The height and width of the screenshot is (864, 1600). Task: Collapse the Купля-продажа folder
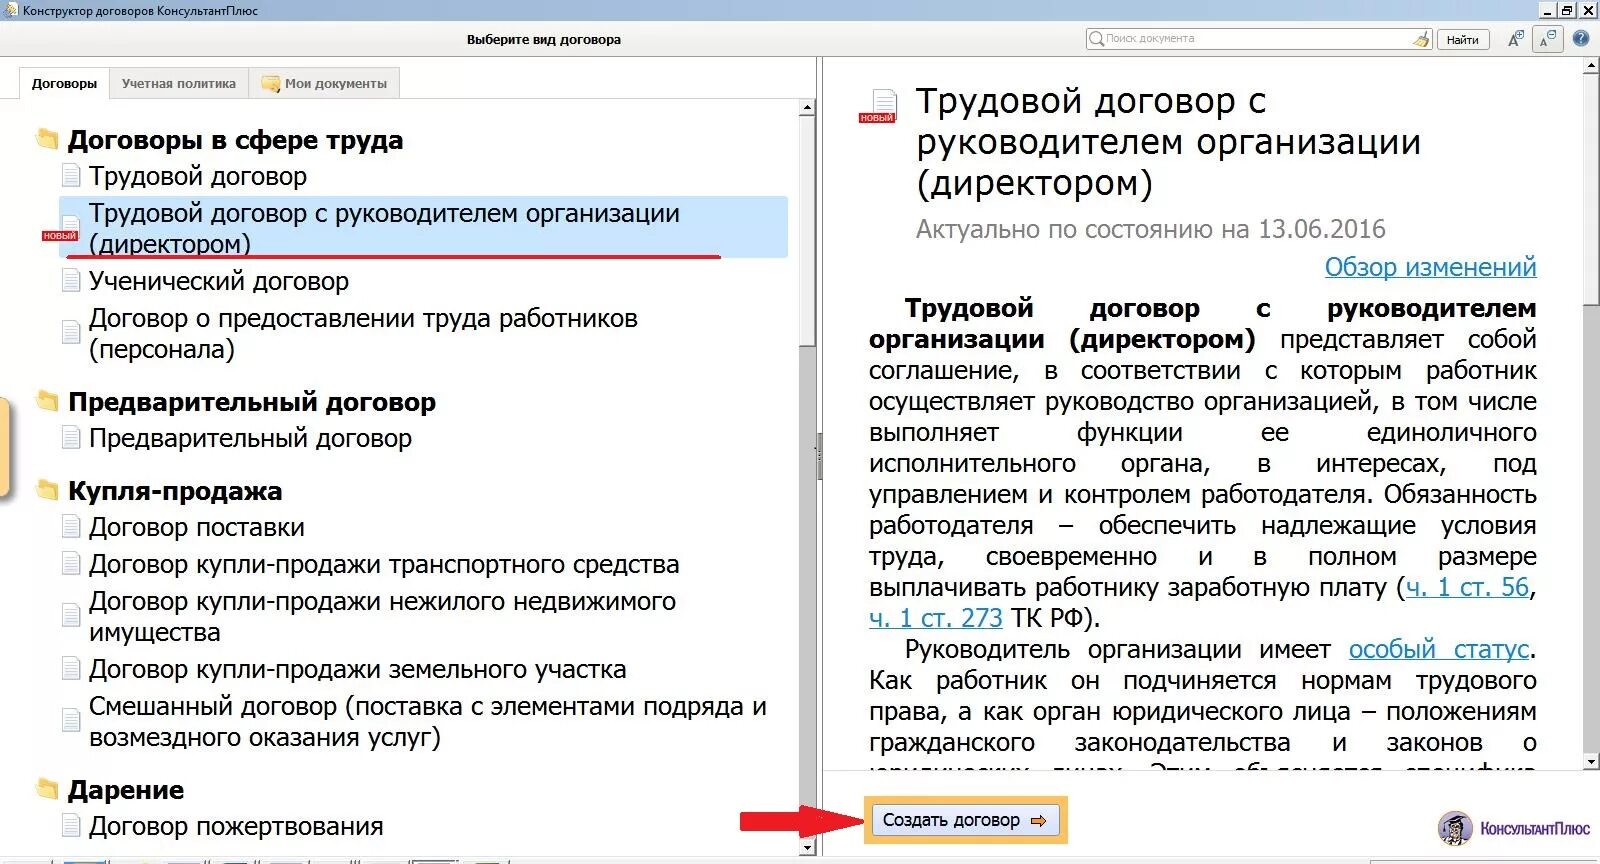click(47, 489)
